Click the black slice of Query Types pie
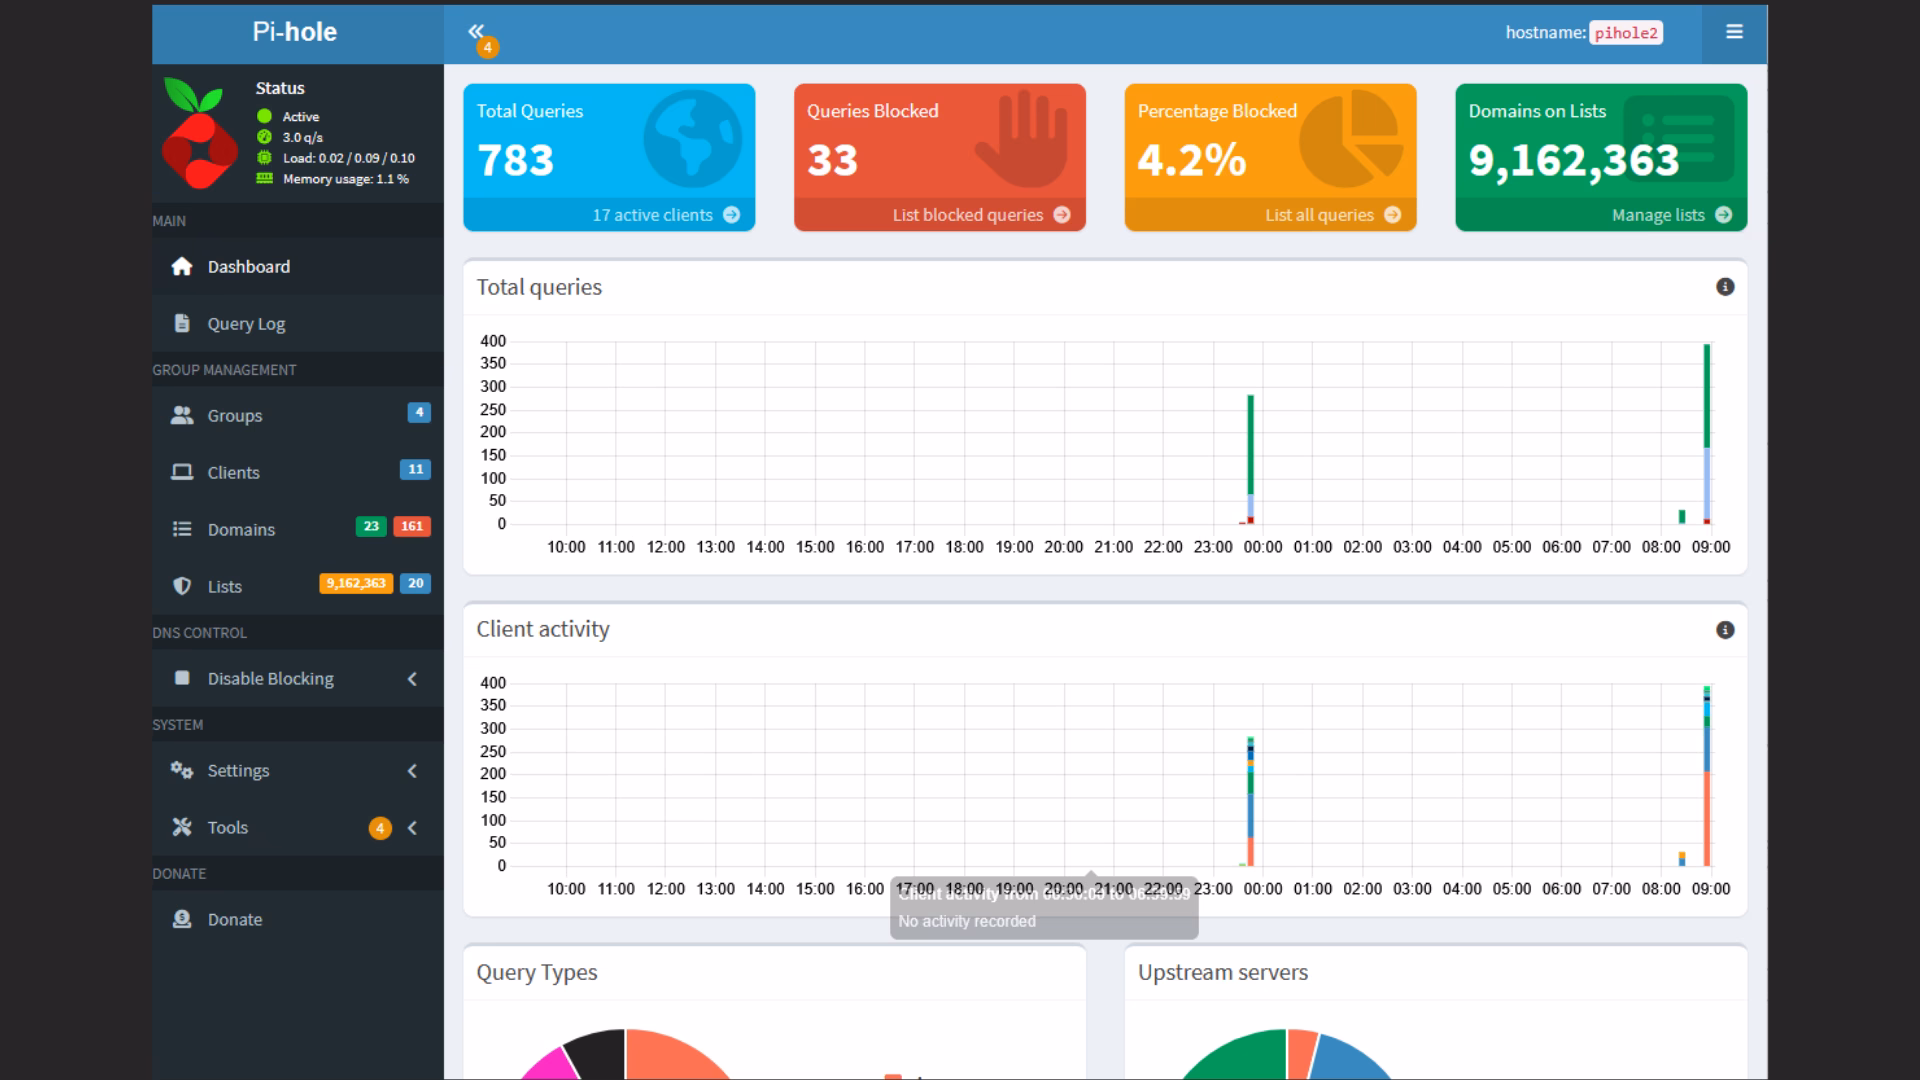The height and width of the screenshot is (1080, 1920). point(599,1053)
